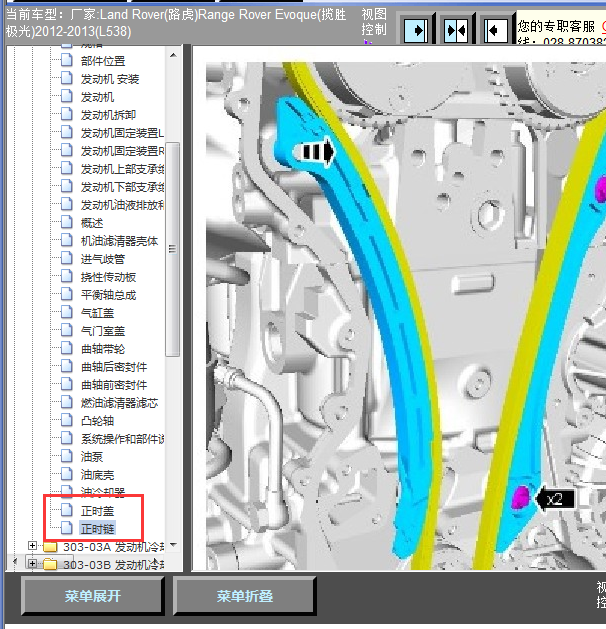Screen dimensions: 606x629
Task: Click the document icon beside 气缸盖
Action: click(67, 312)
